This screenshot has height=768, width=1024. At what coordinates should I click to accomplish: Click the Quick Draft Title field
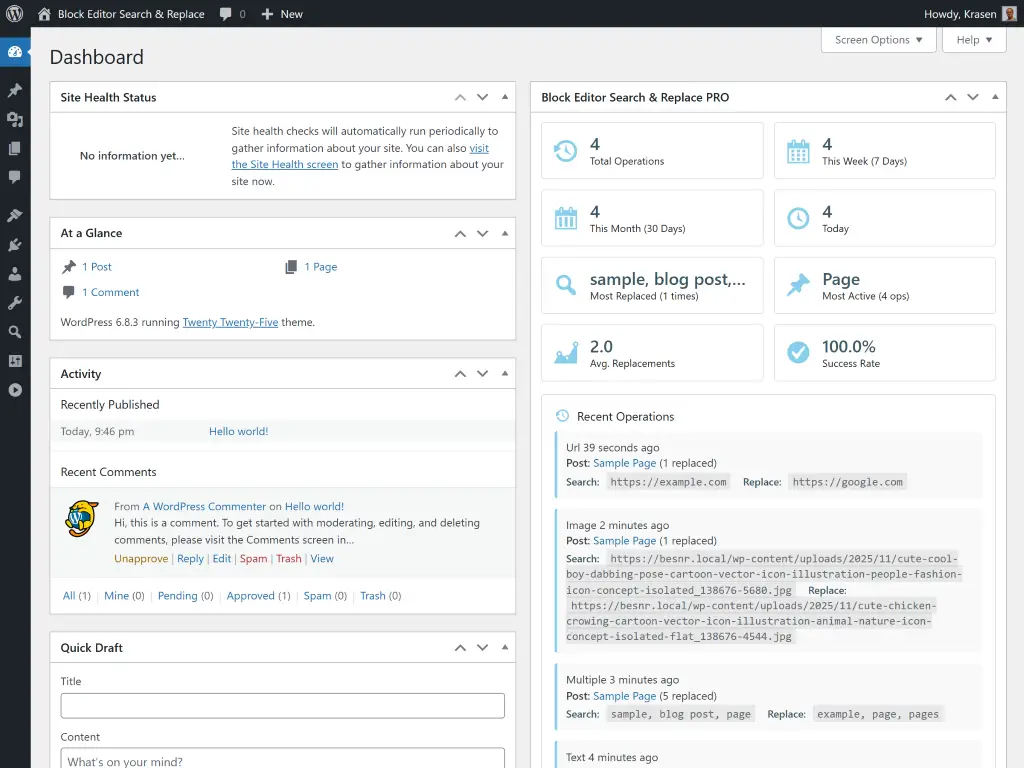282,705
